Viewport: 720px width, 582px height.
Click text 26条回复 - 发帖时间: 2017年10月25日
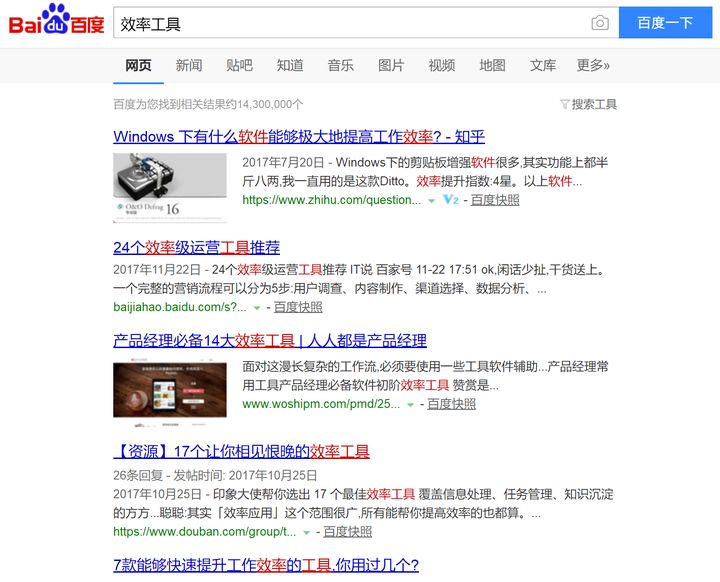[215, 475]
